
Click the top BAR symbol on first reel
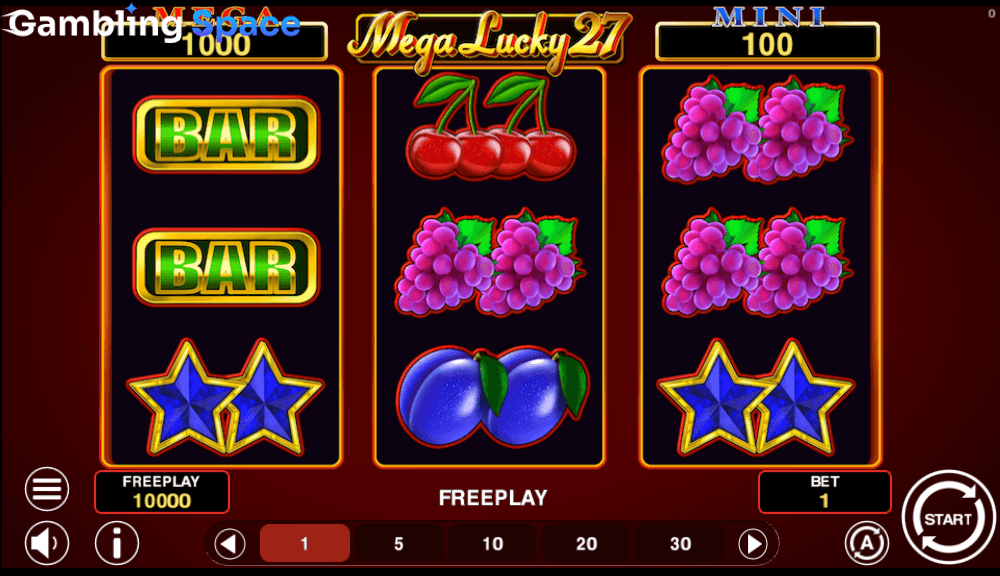226,134
